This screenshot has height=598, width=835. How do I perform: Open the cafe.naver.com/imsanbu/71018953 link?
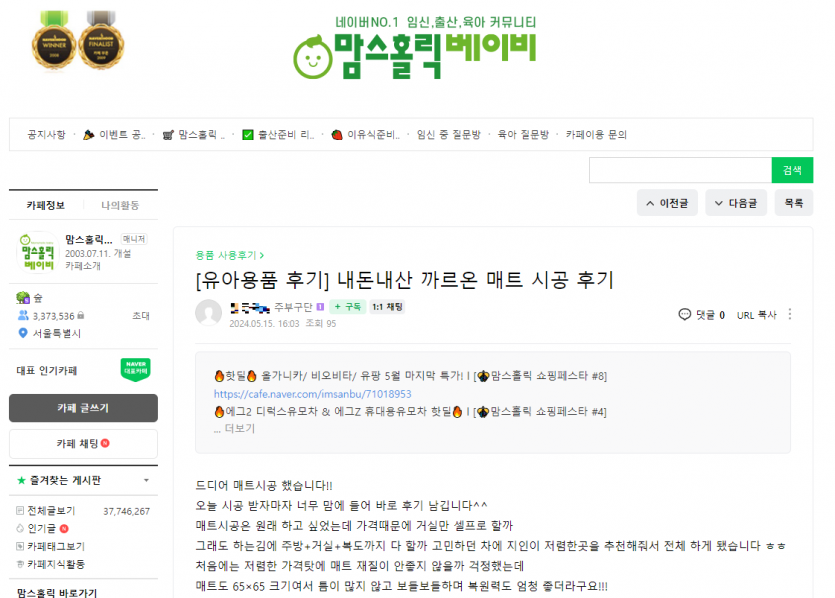(313, 394)
